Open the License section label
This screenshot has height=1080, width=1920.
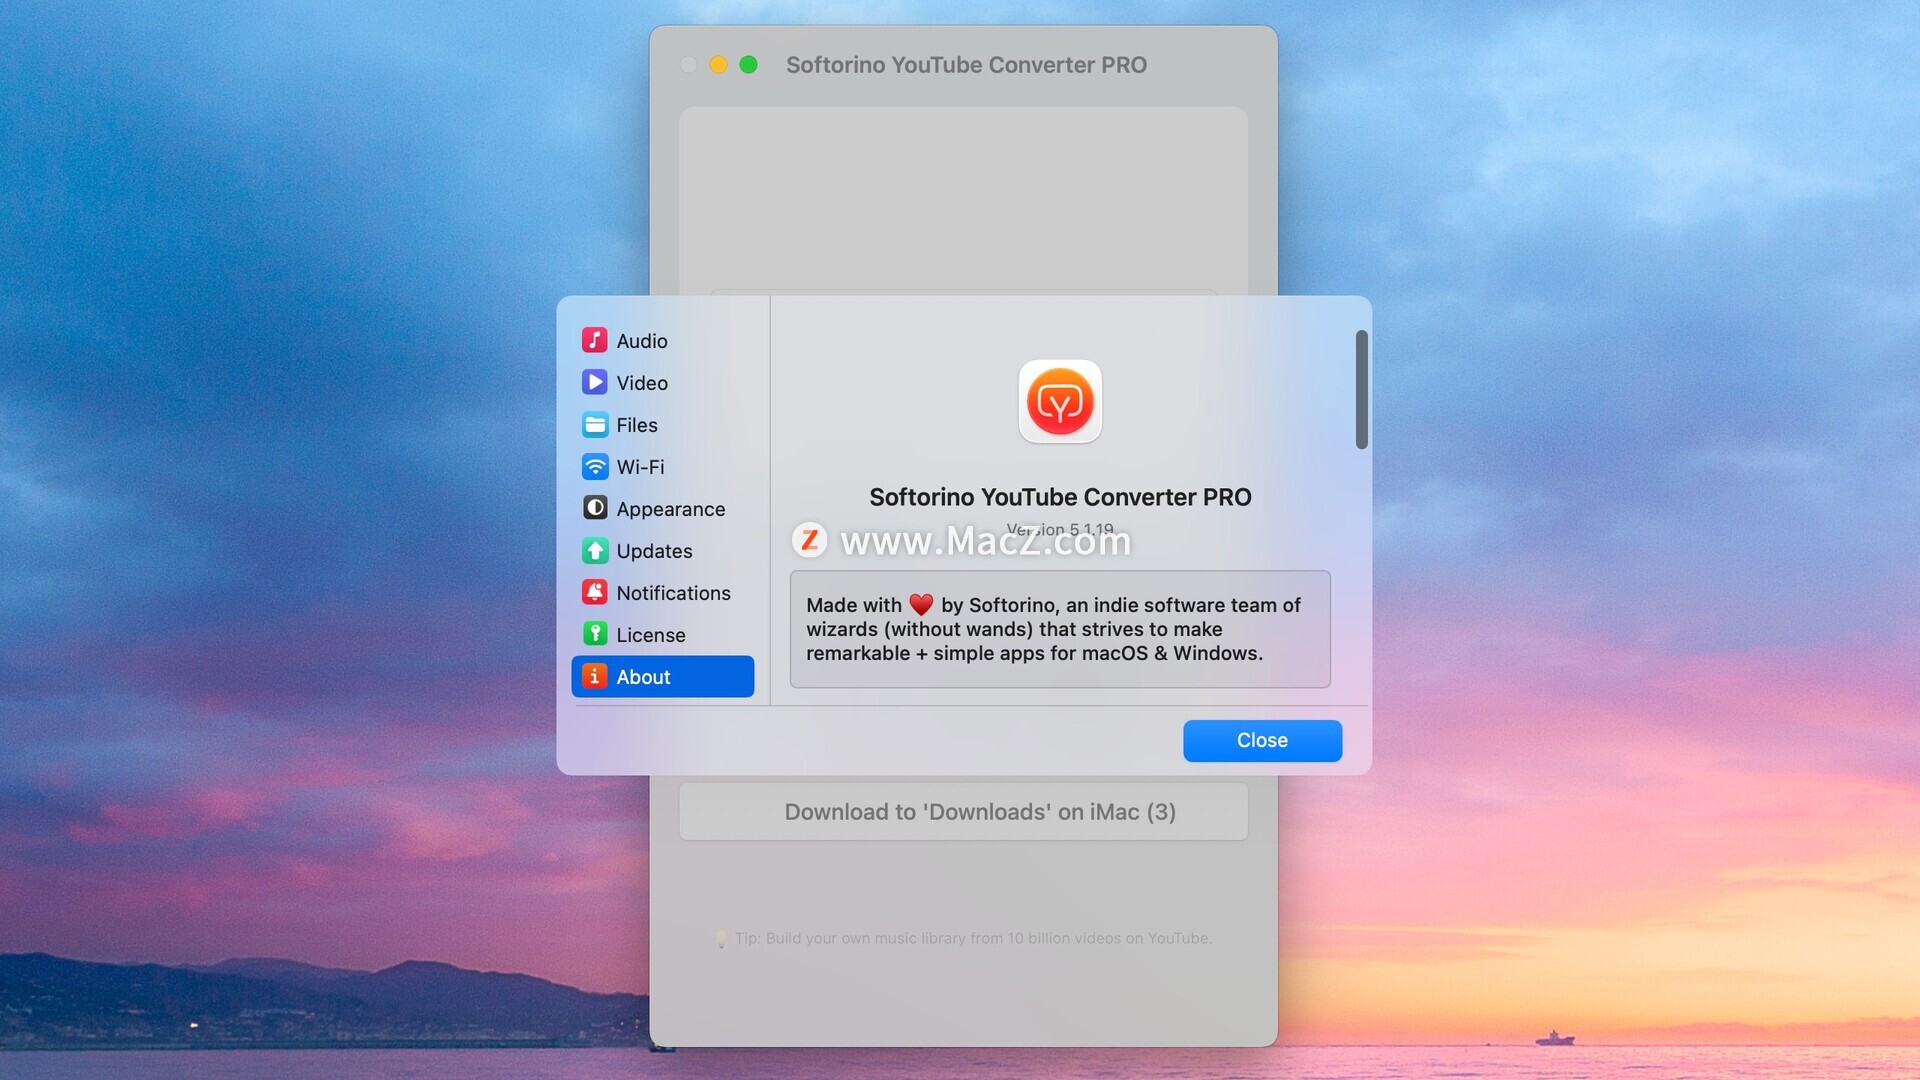point(650,635)
